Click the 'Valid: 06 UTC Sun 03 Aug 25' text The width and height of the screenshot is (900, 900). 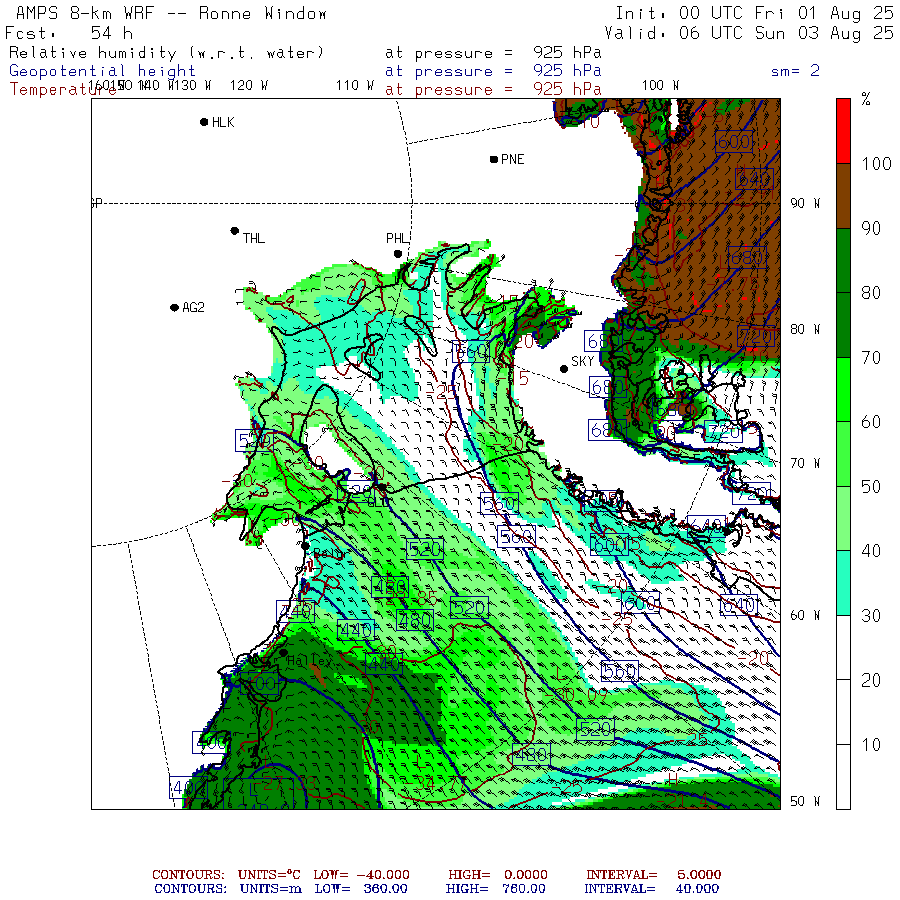(748, 33)
